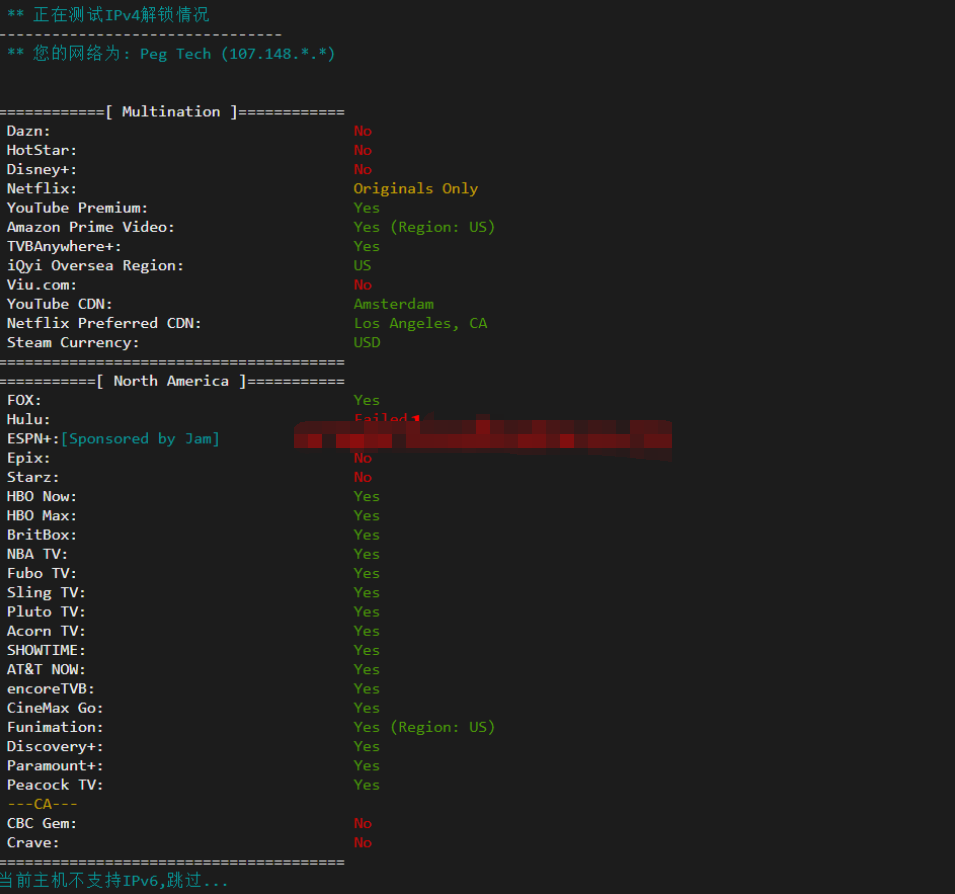Select the Peg Tech network info line

tap(171, 54)
